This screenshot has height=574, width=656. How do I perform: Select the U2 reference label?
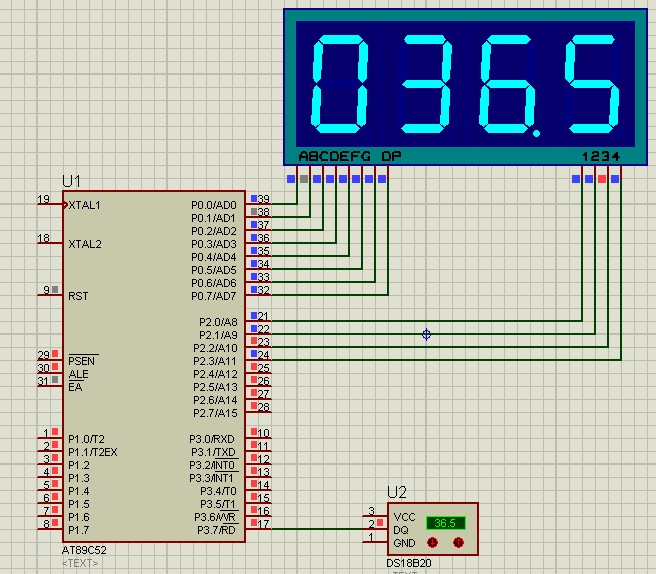pos(397,492)
